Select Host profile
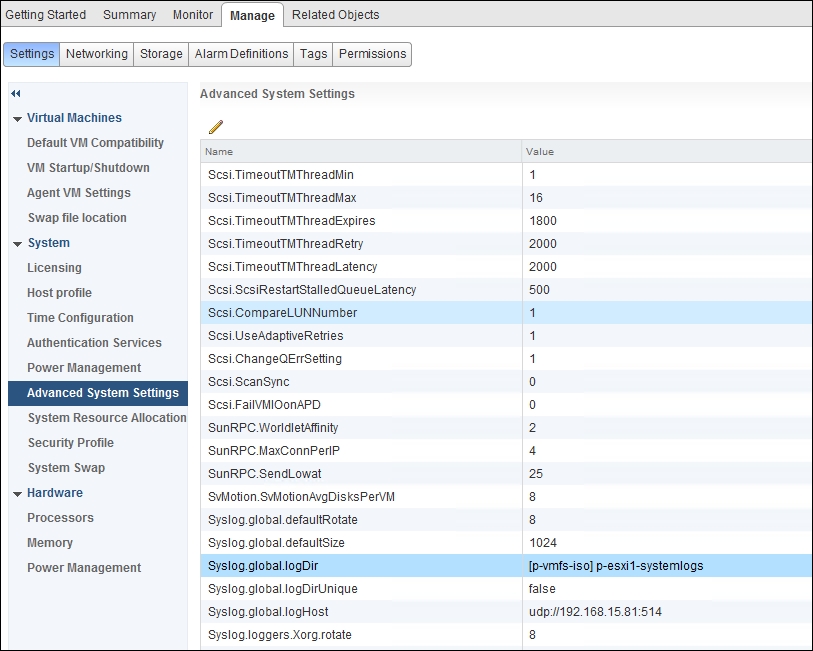This screenshot has width=813, height=651. pyautogui.click(x=60, y=292)
